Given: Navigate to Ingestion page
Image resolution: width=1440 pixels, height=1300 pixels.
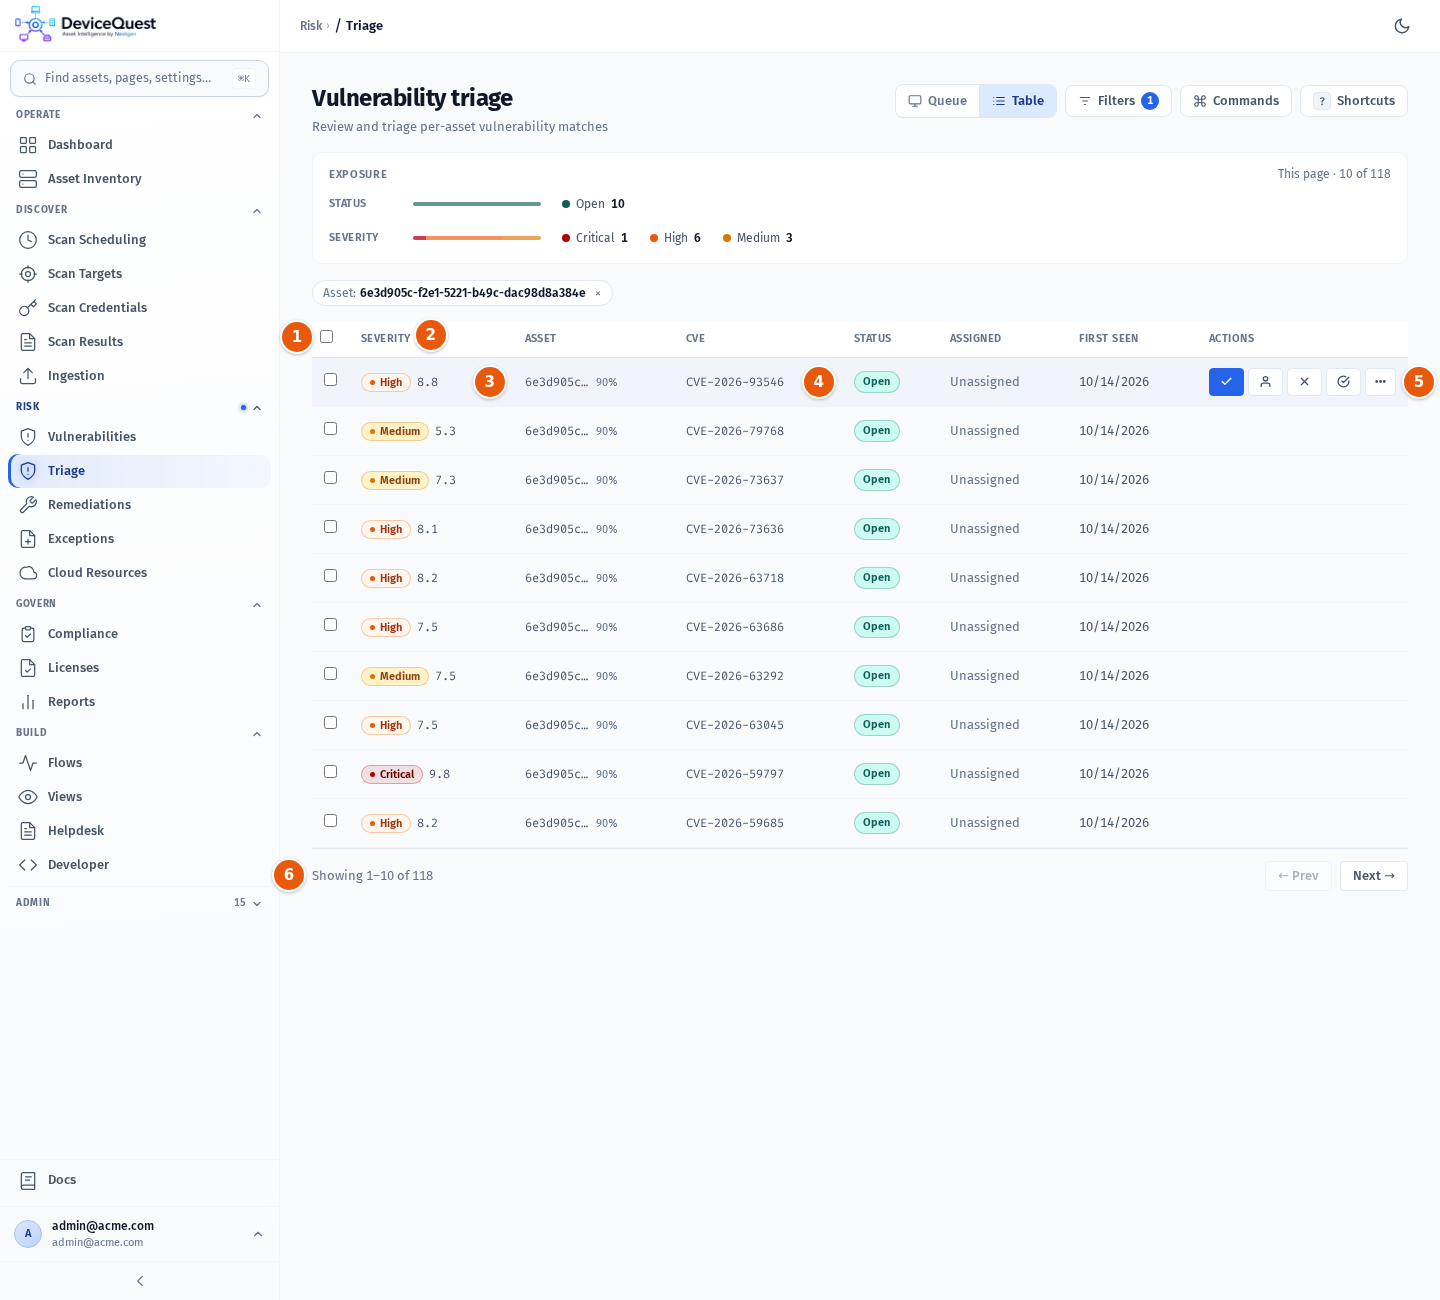Looking at the screenshot, I should [x=139, y=376].
